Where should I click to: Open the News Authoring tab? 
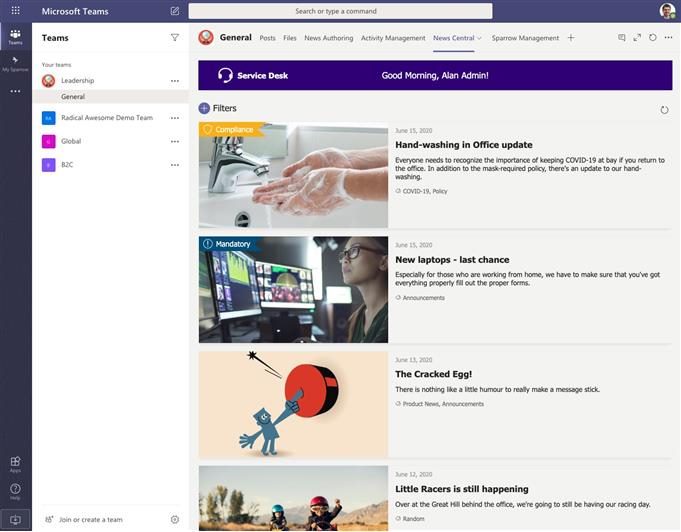(x=329, y=38)
